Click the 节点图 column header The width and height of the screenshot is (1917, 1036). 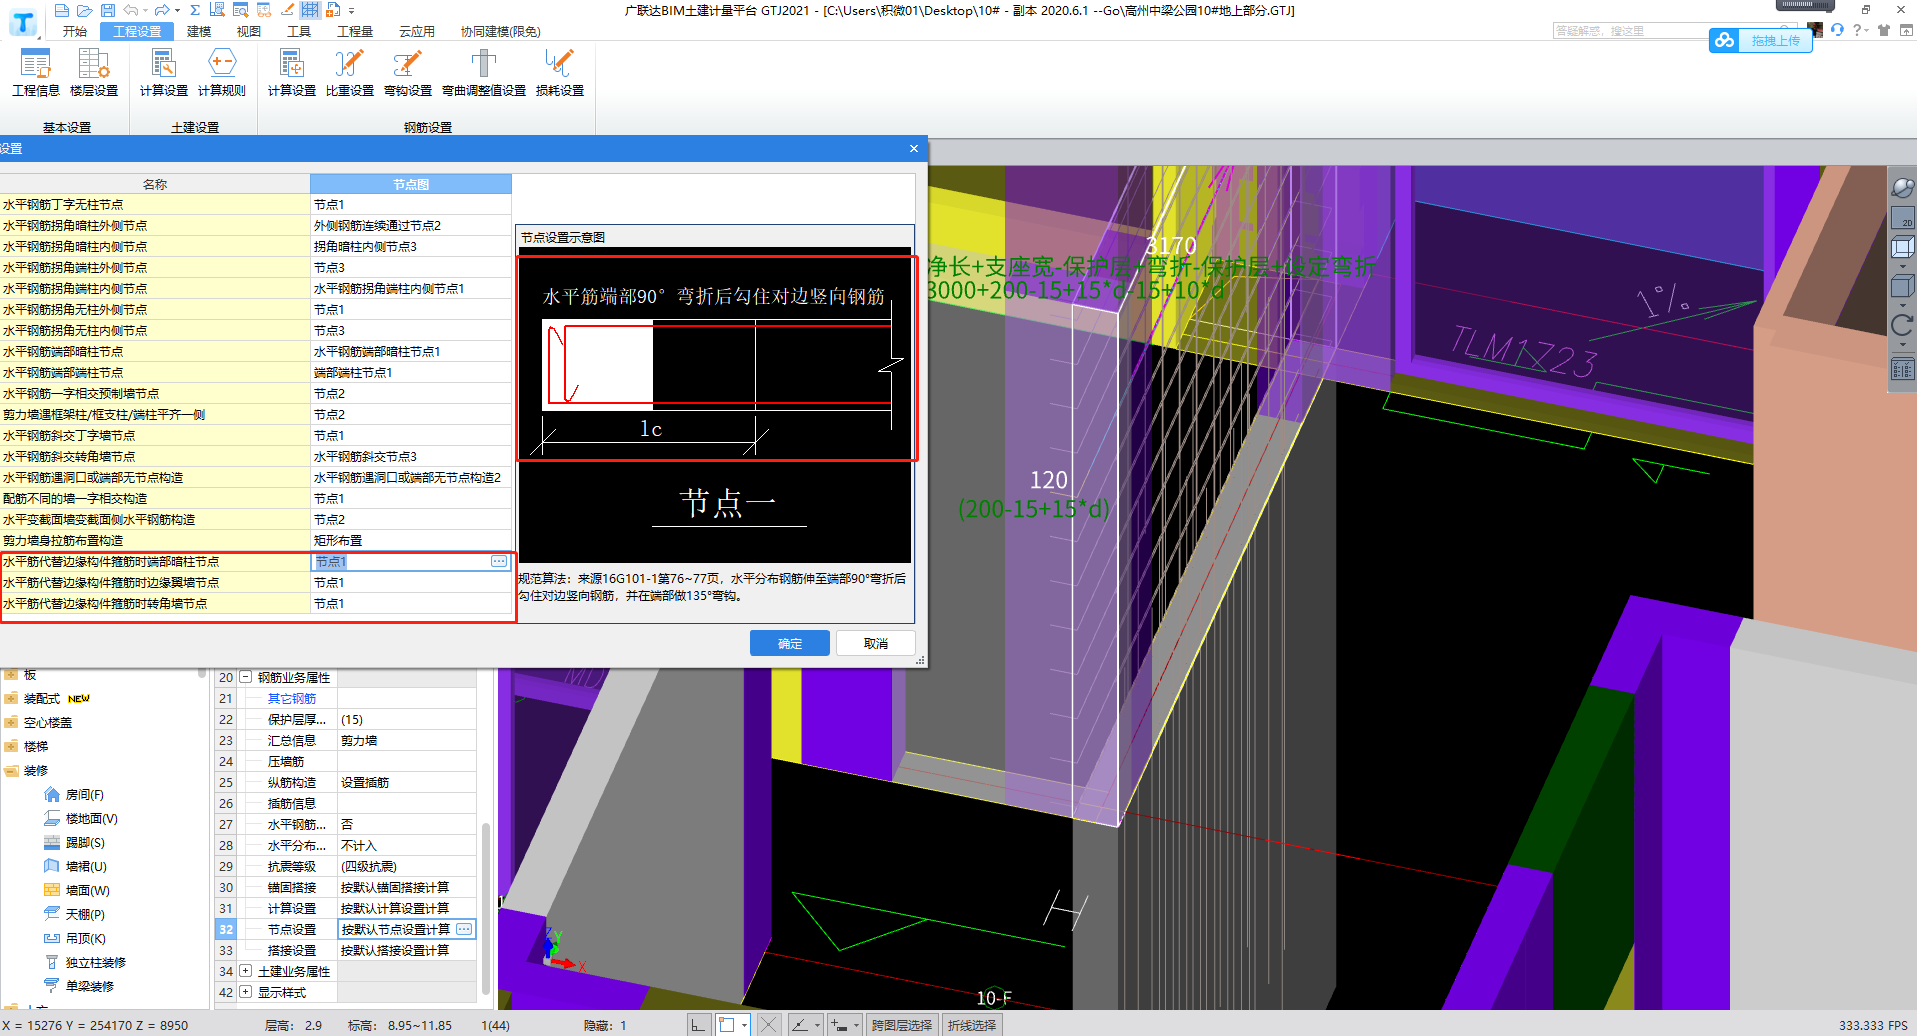click(411, 184)
